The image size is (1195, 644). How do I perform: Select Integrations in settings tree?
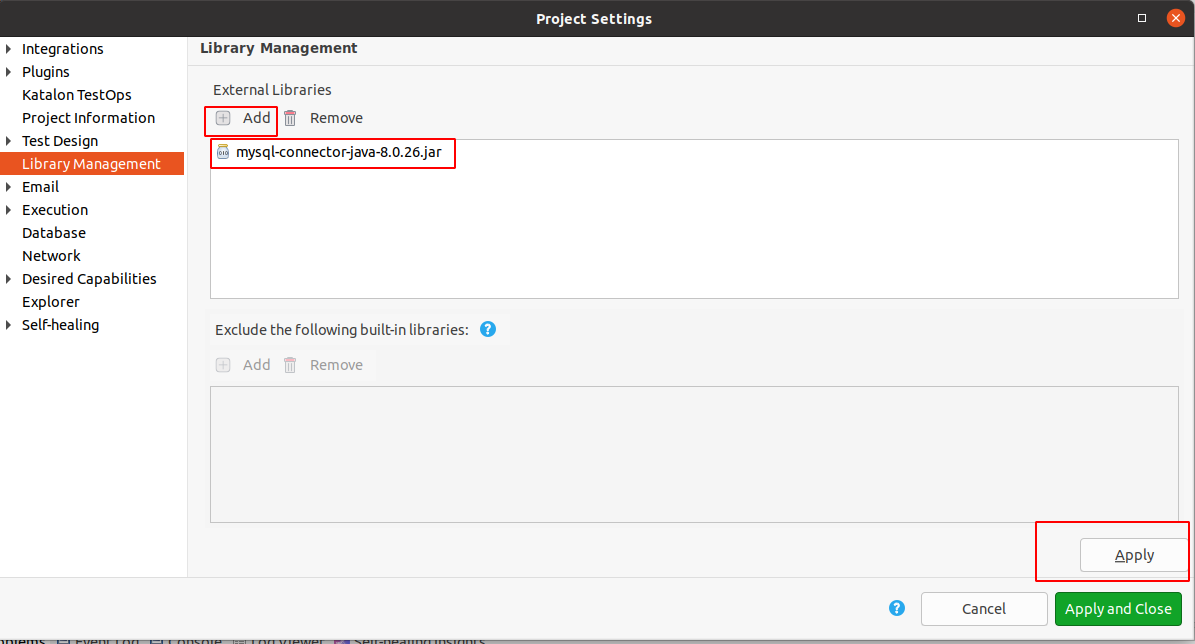point(62,49)
